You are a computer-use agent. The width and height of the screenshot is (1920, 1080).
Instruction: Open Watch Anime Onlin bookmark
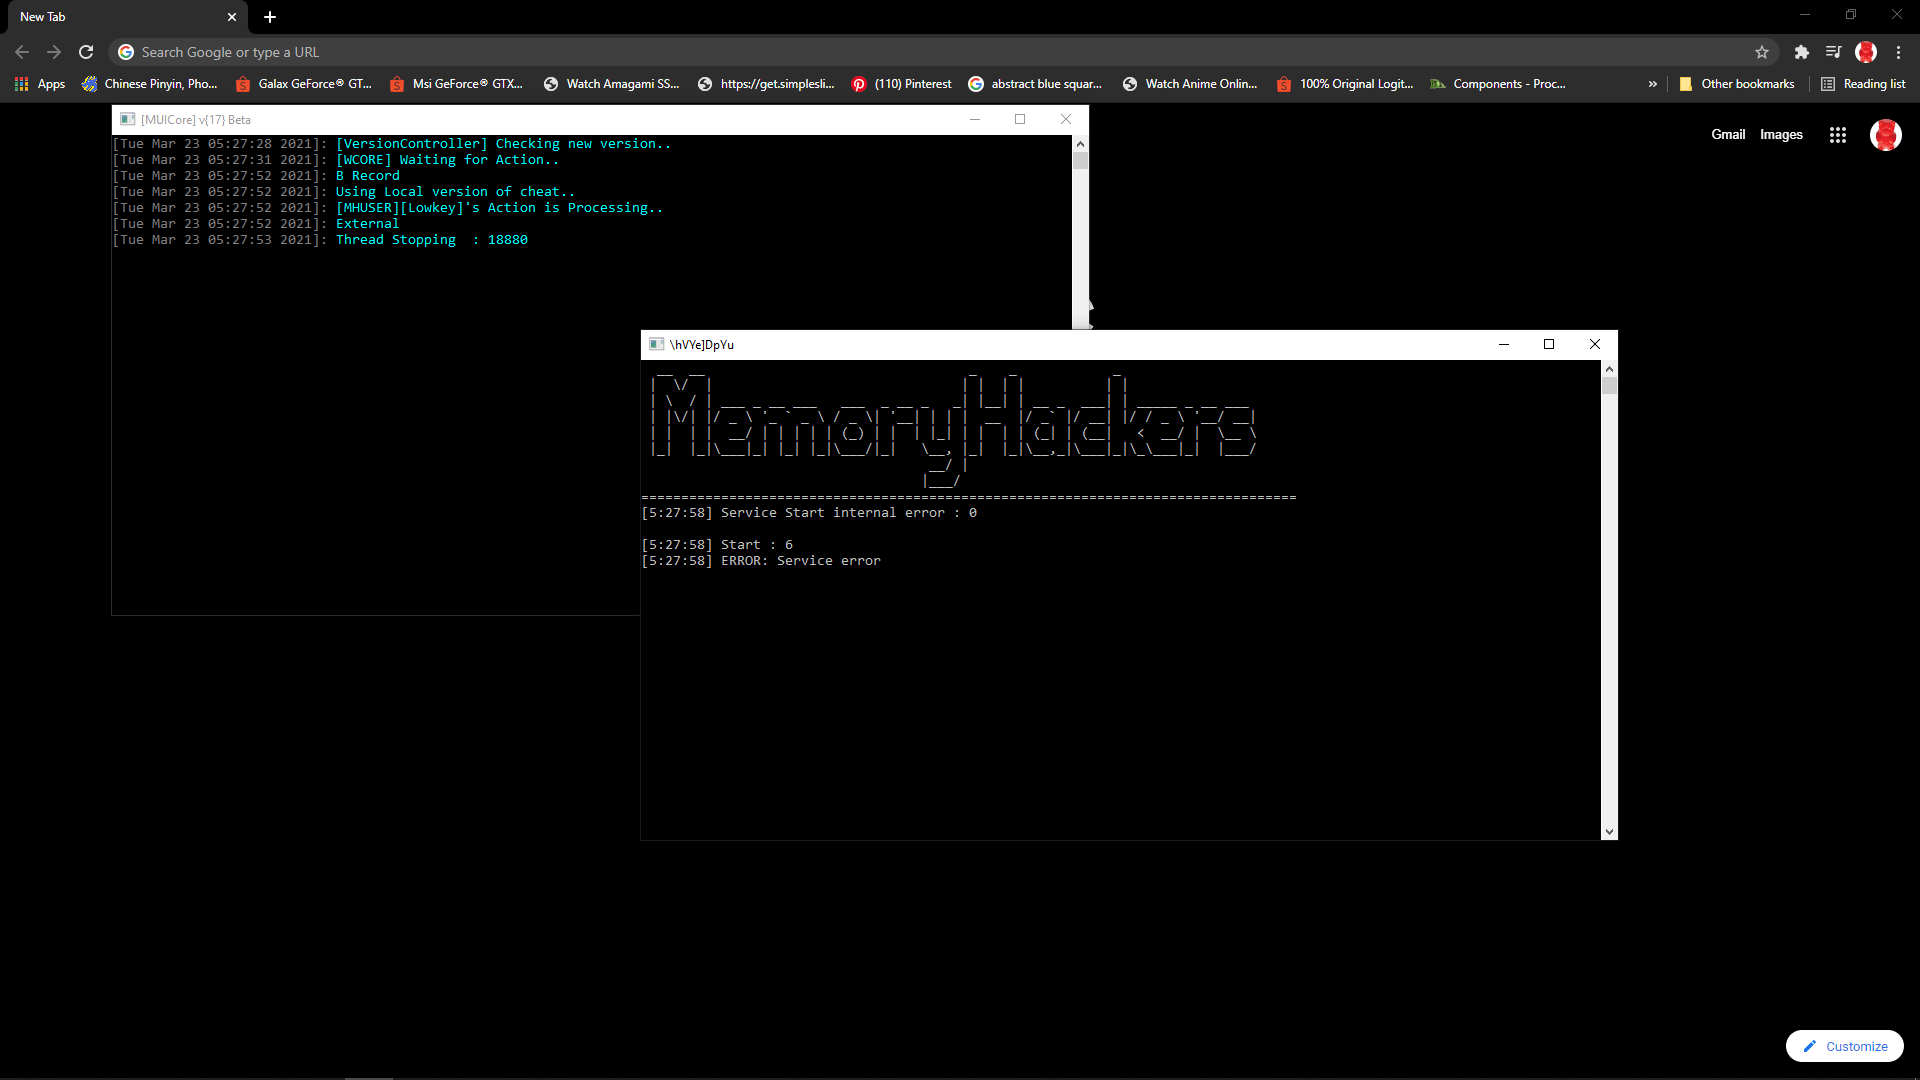[1190, 84]
